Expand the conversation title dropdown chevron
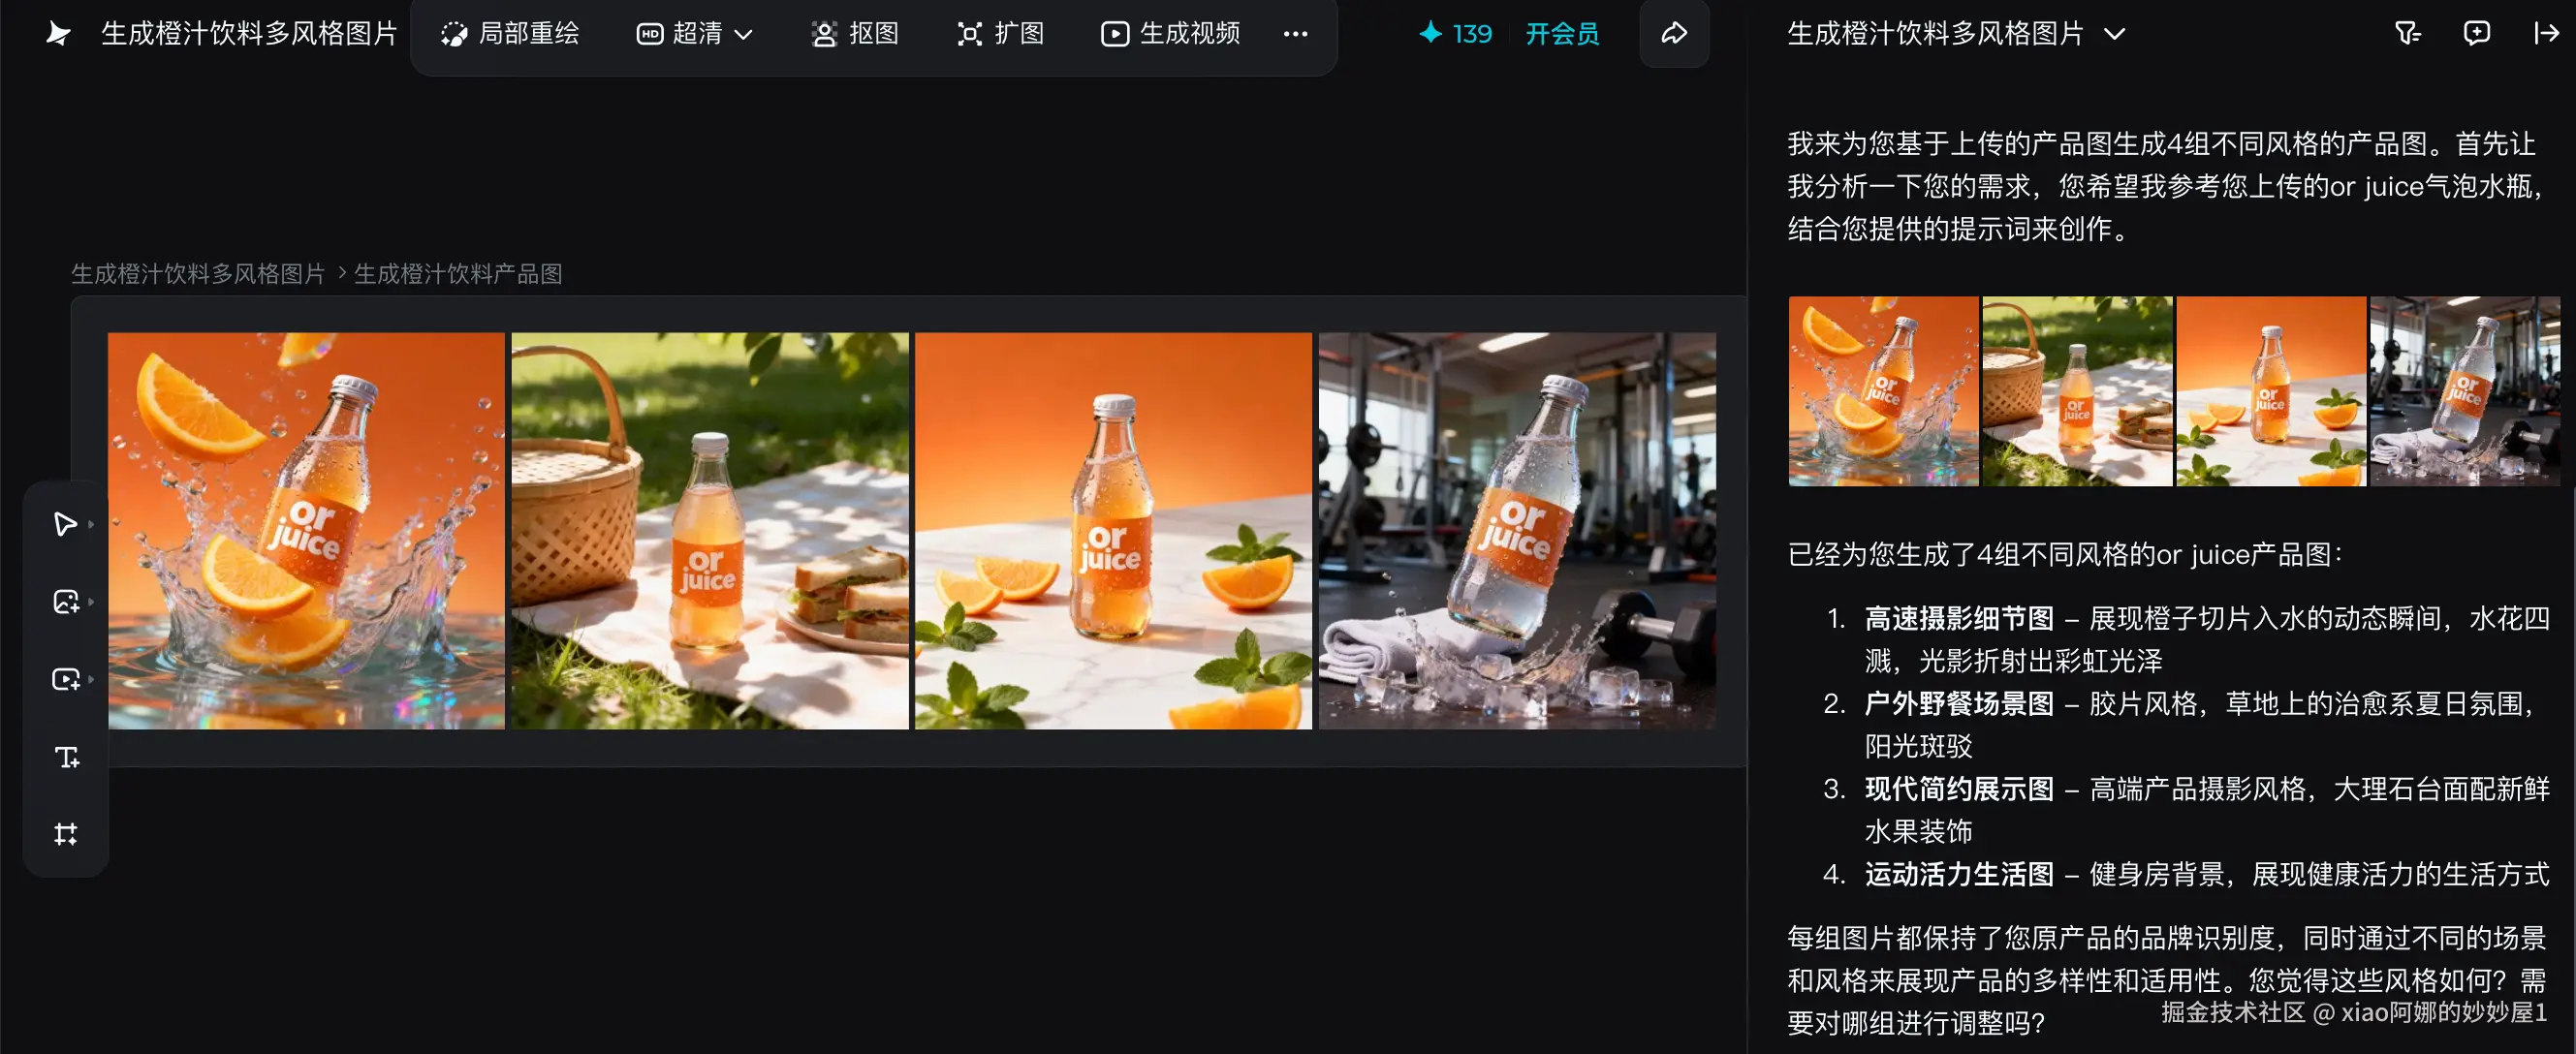This screenshot has height=1054, width=2576. coord(2114,34)
